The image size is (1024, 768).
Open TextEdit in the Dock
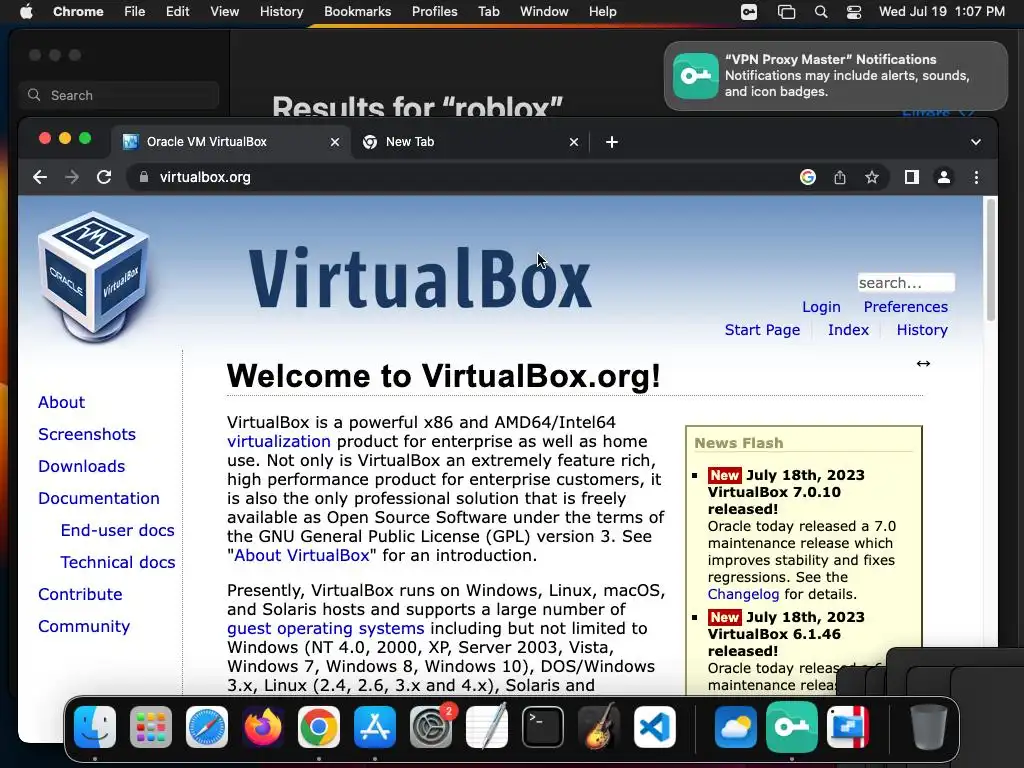click(x=487, y=727)
